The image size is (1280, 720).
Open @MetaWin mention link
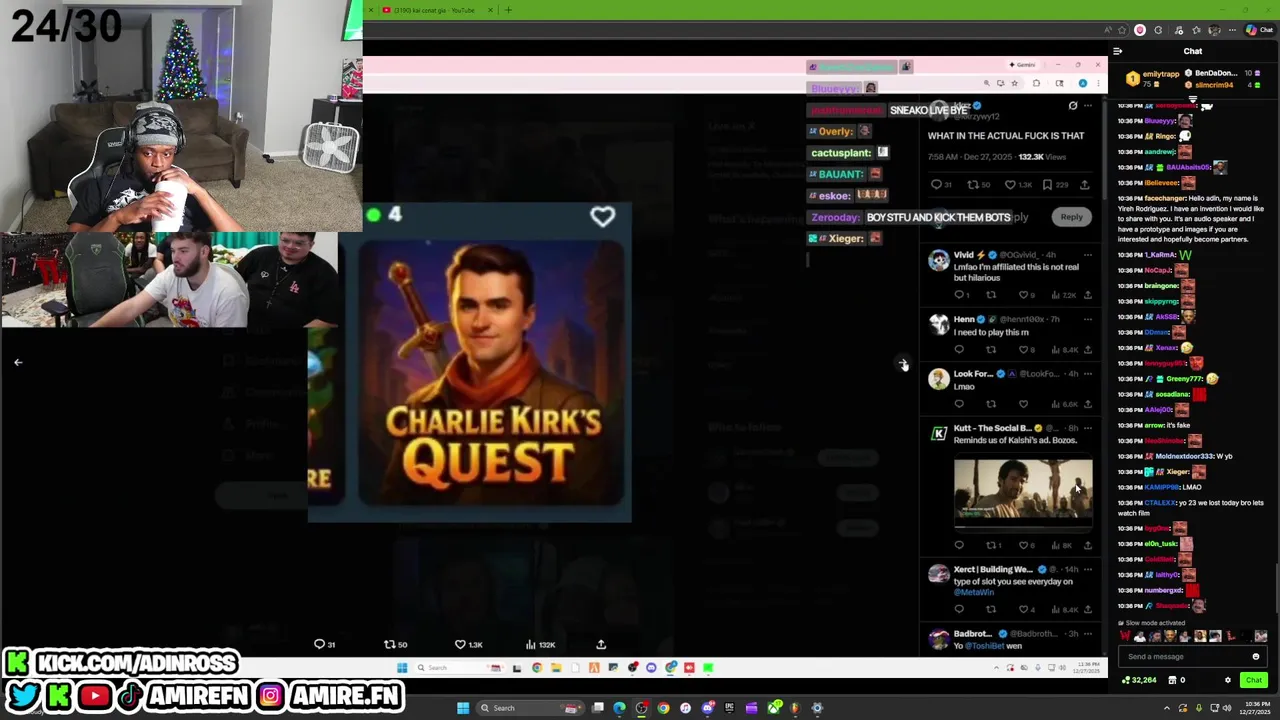point(973,592)
